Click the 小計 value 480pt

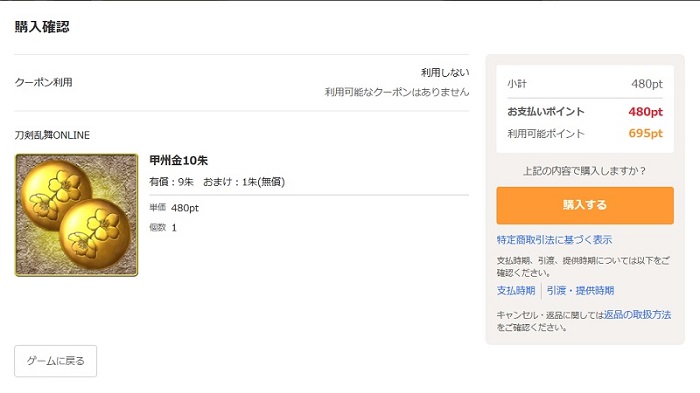(x=647, y=84)
